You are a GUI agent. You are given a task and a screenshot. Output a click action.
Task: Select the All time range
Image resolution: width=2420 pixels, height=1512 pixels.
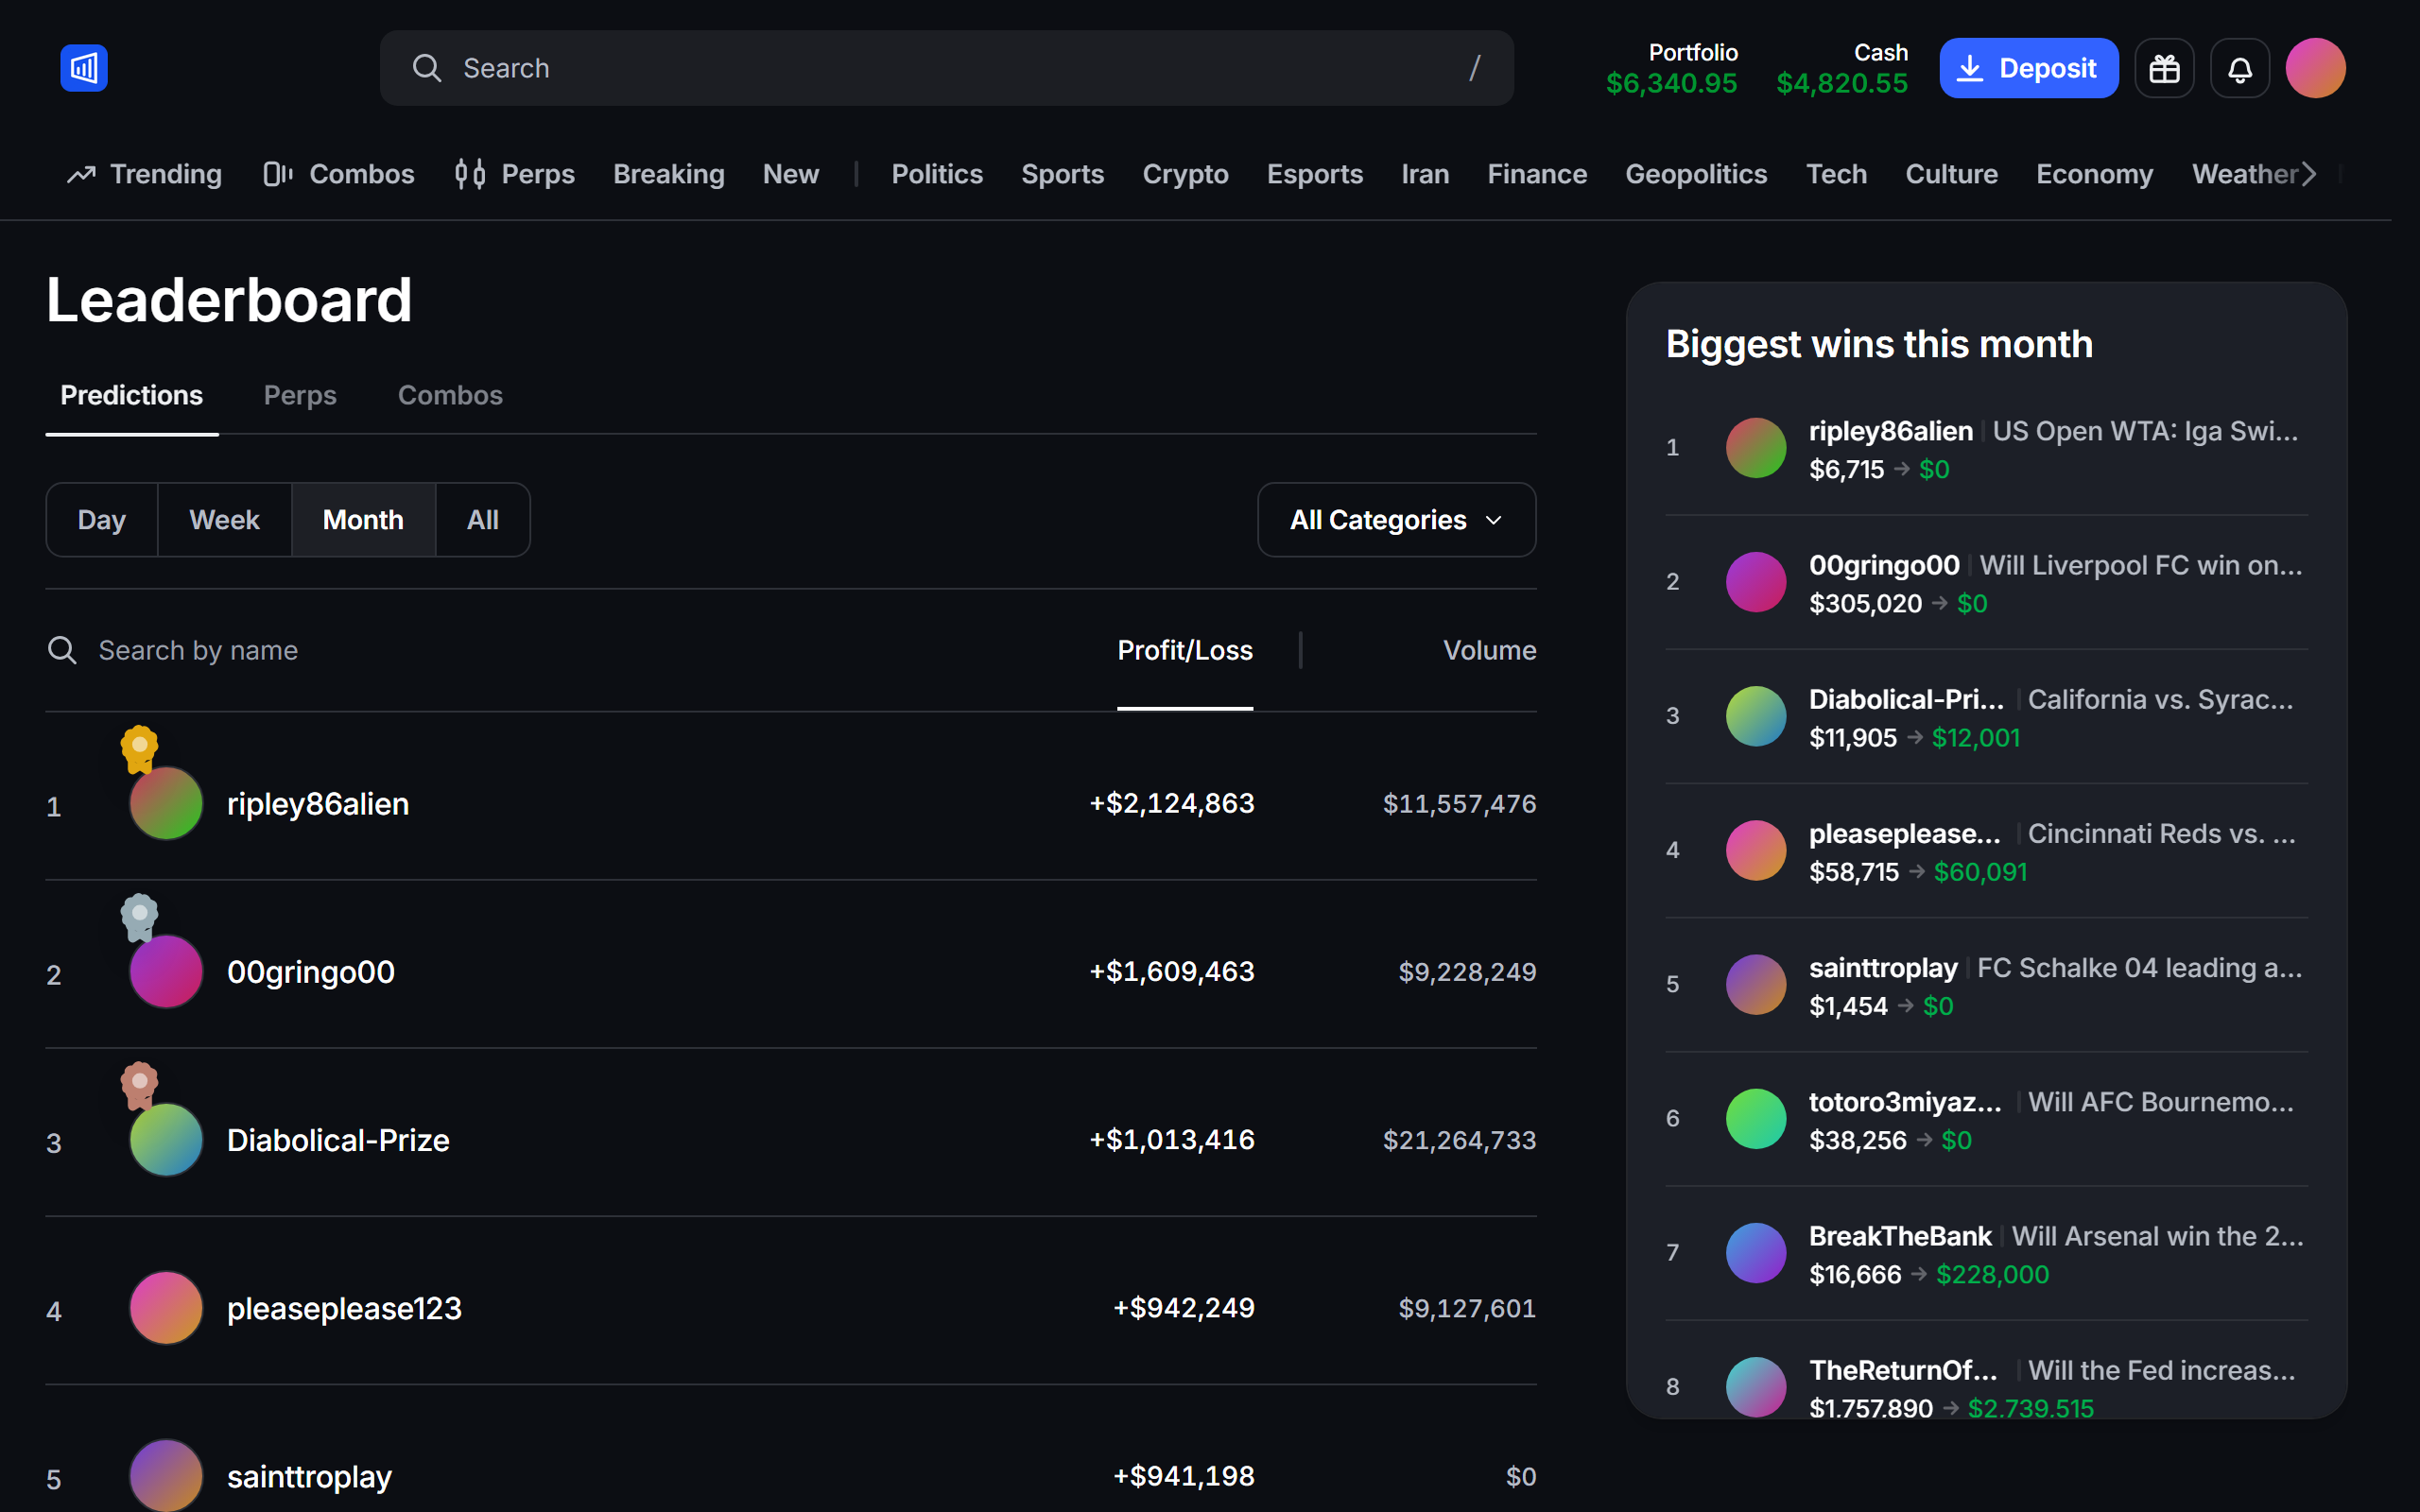coord(483,520)
